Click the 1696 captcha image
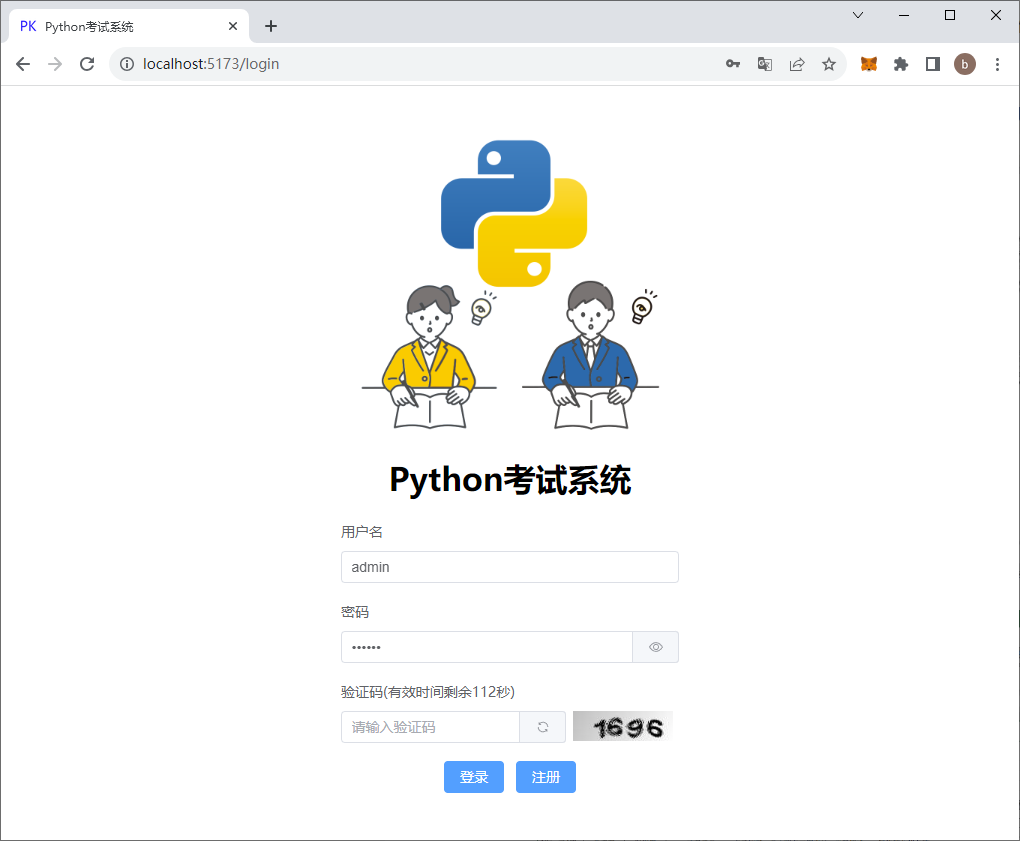 click(623, 727)
